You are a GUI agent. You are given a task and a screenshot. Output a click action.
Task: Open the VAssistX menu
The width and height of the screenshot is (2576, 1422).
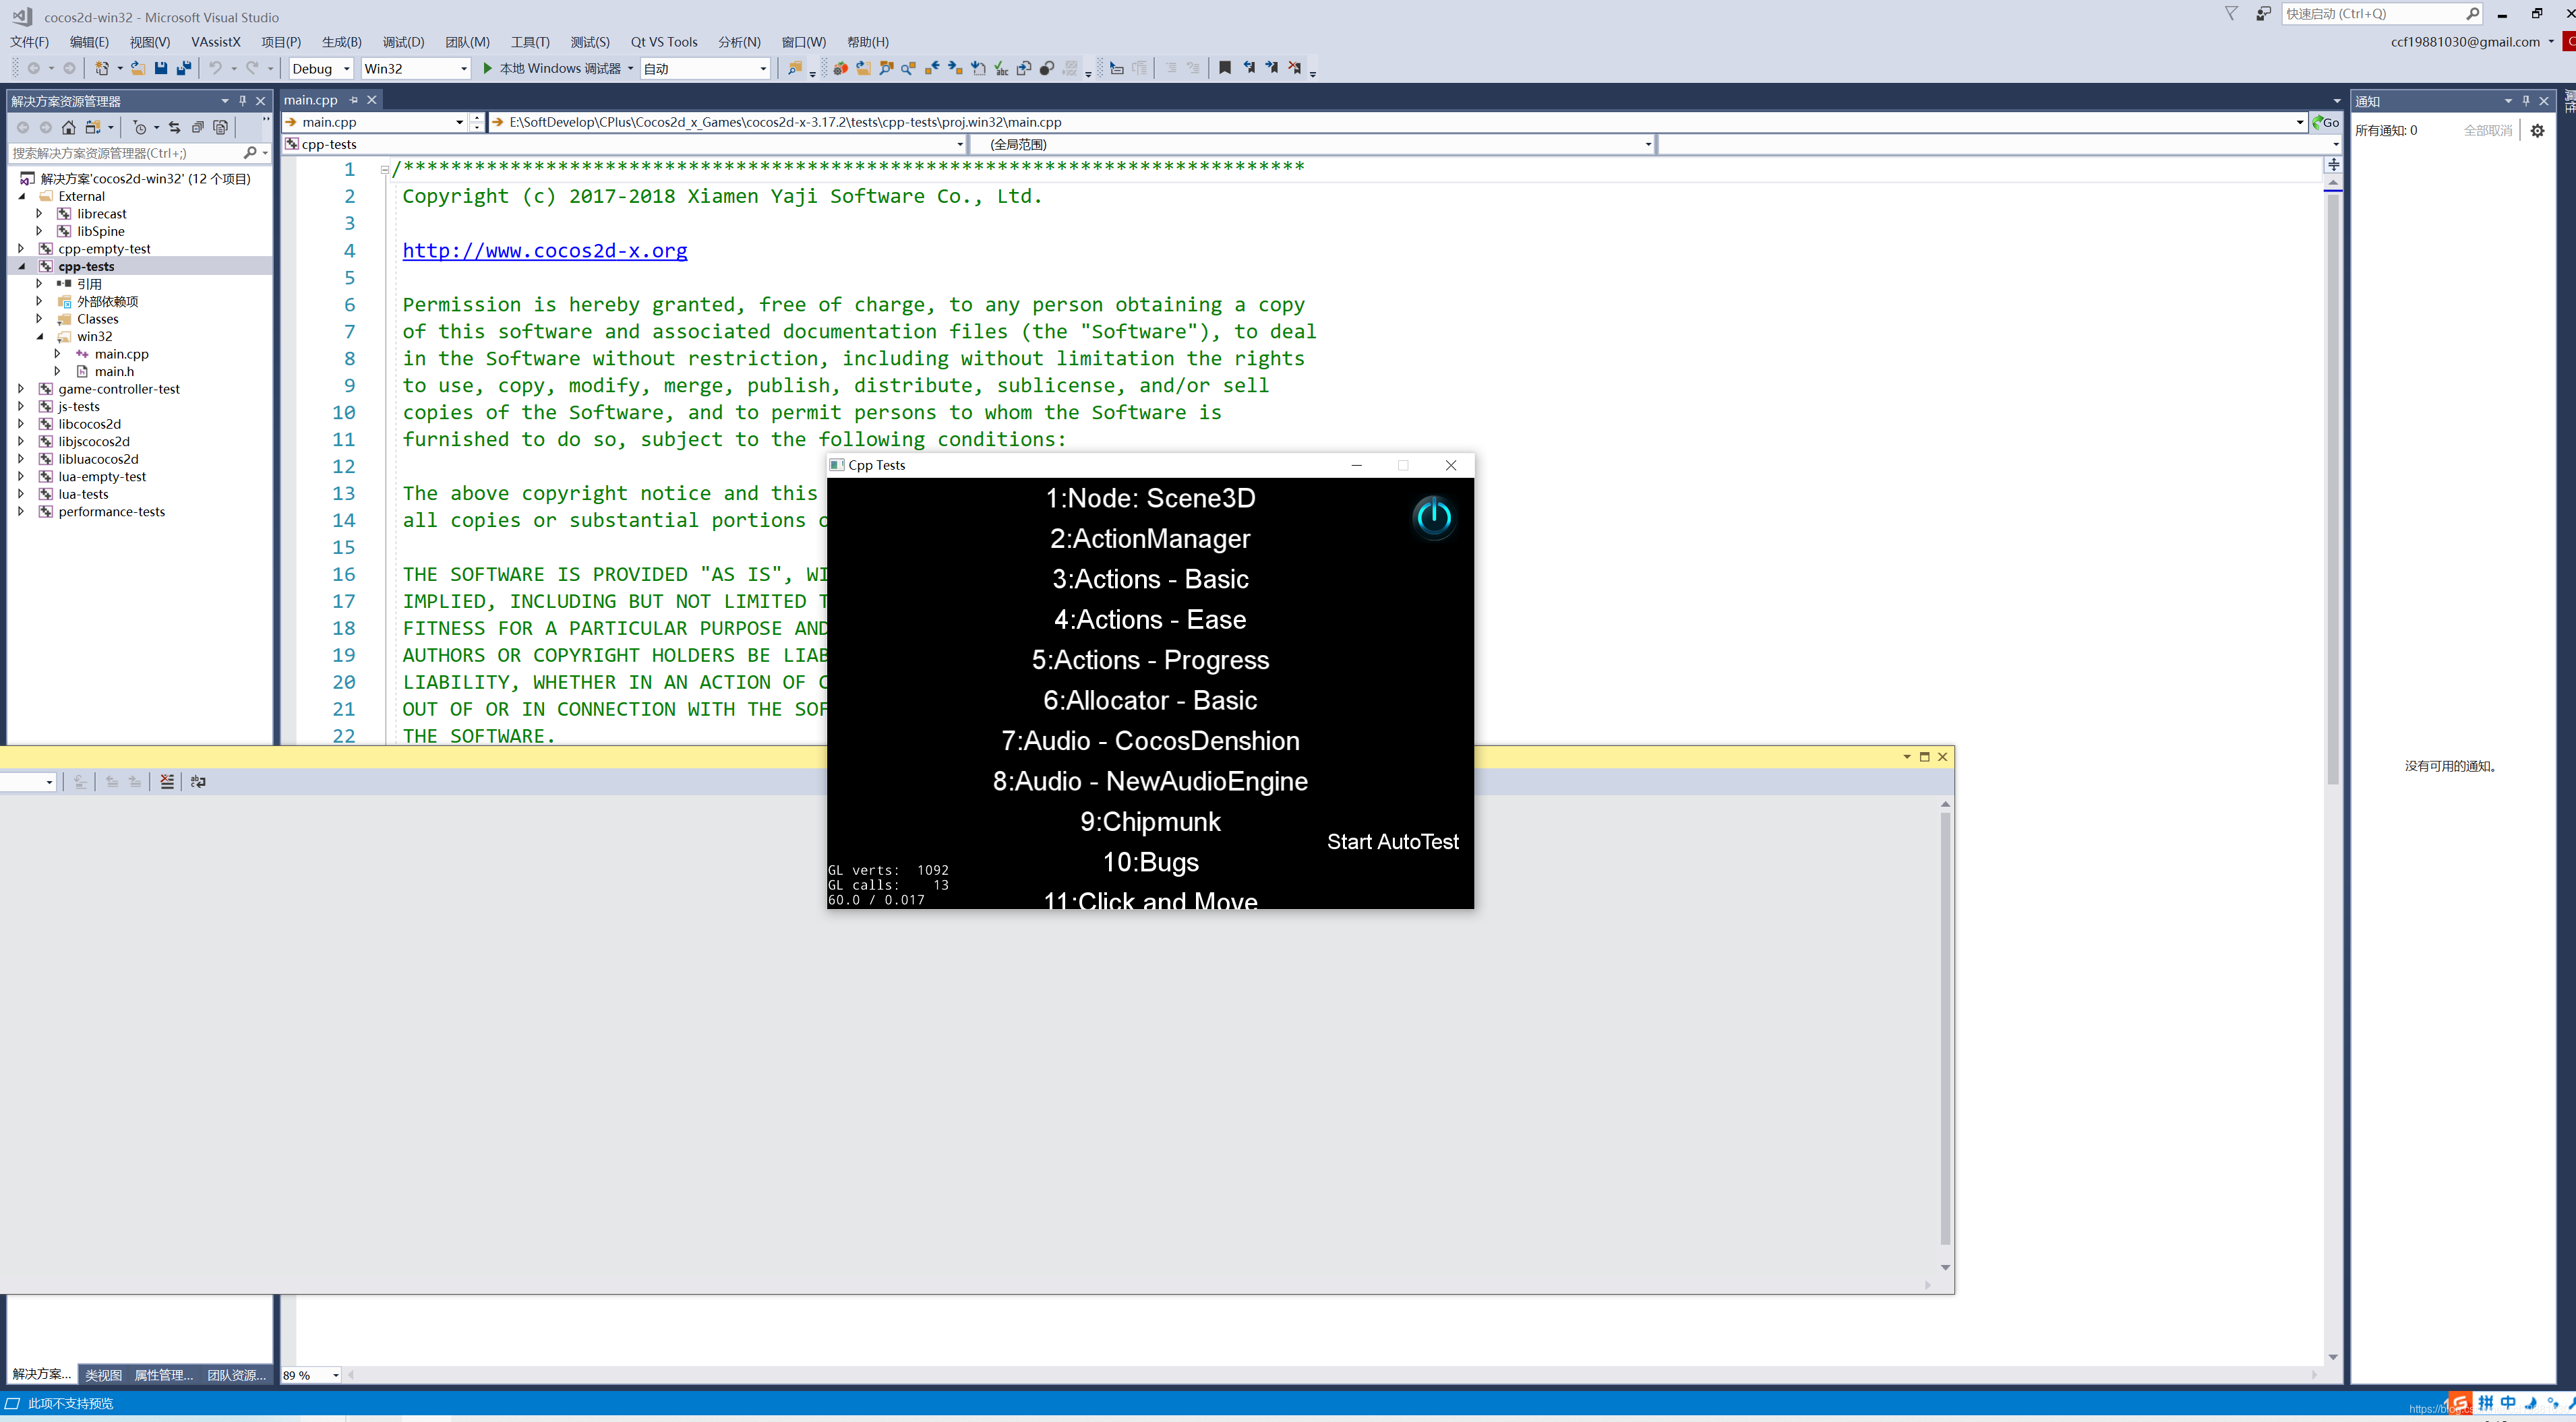pos(216,42)
